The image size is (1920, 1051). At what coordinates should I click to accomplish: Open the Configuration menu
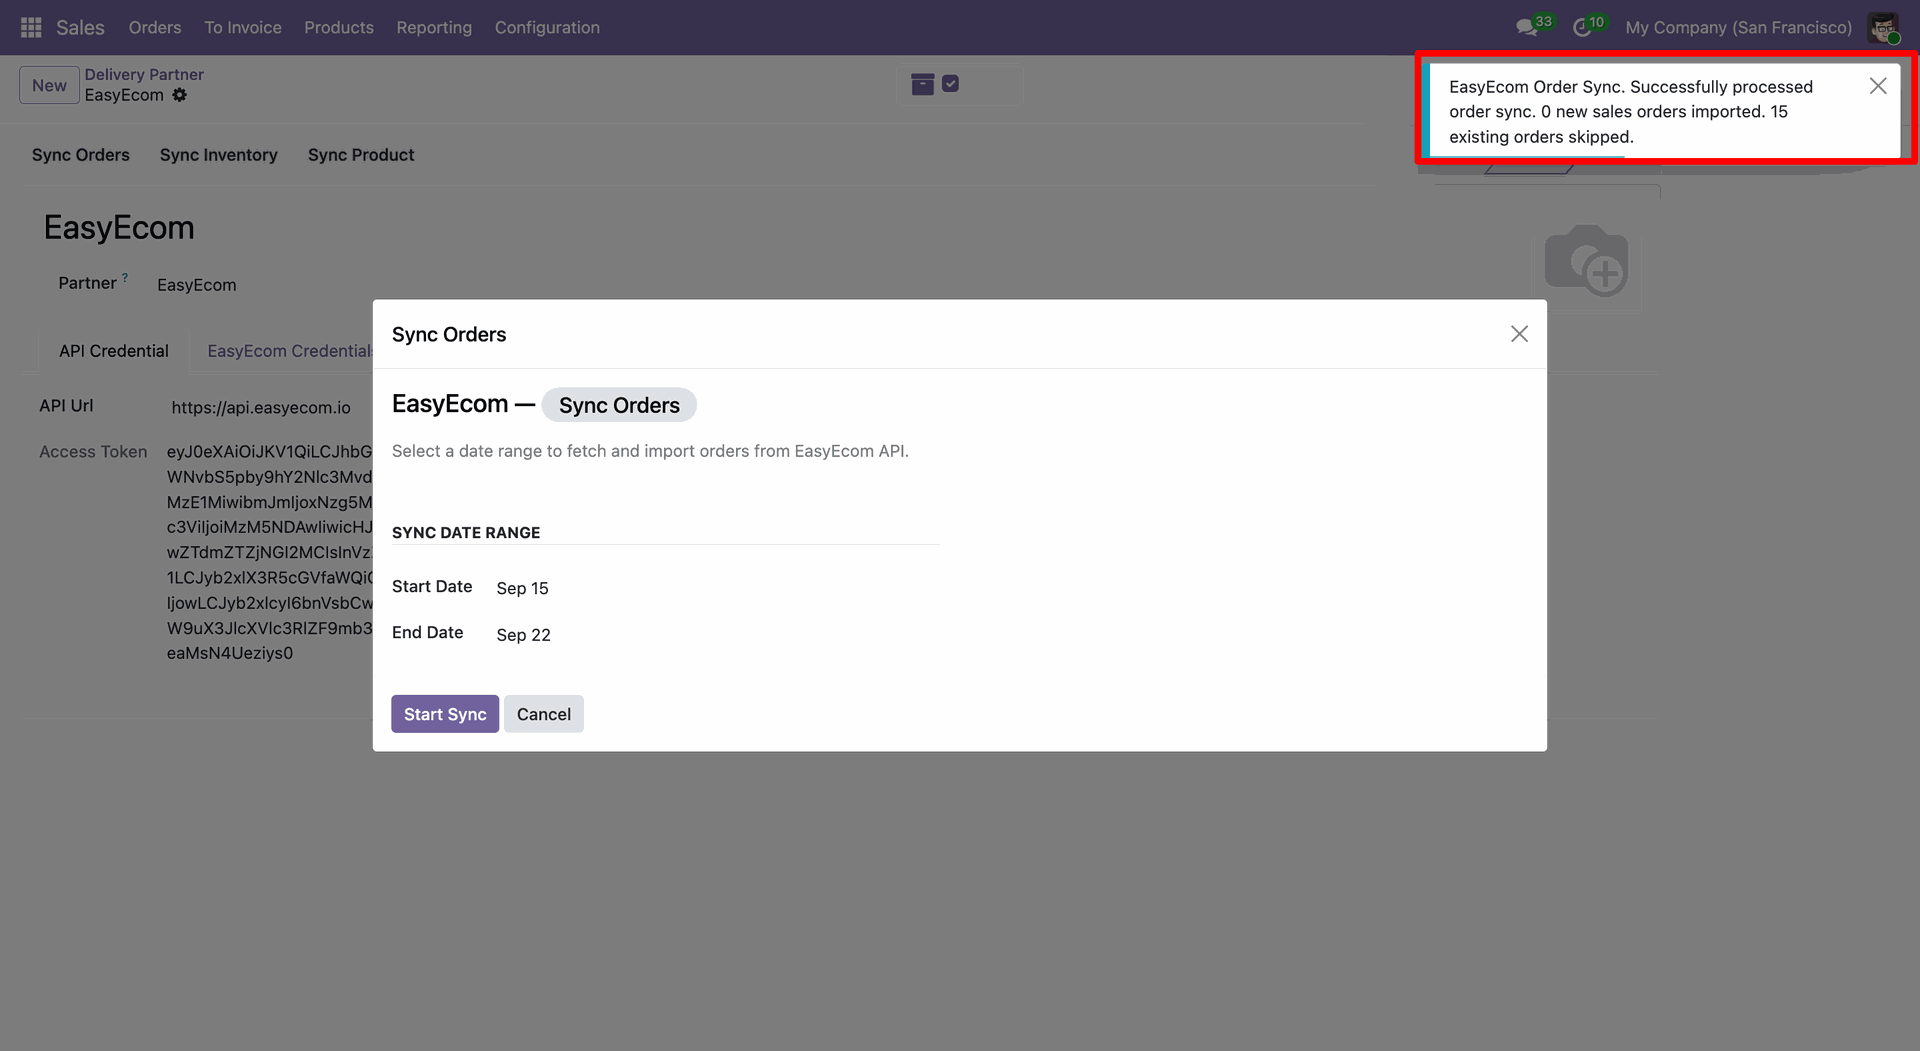click(x=547, y=27)
